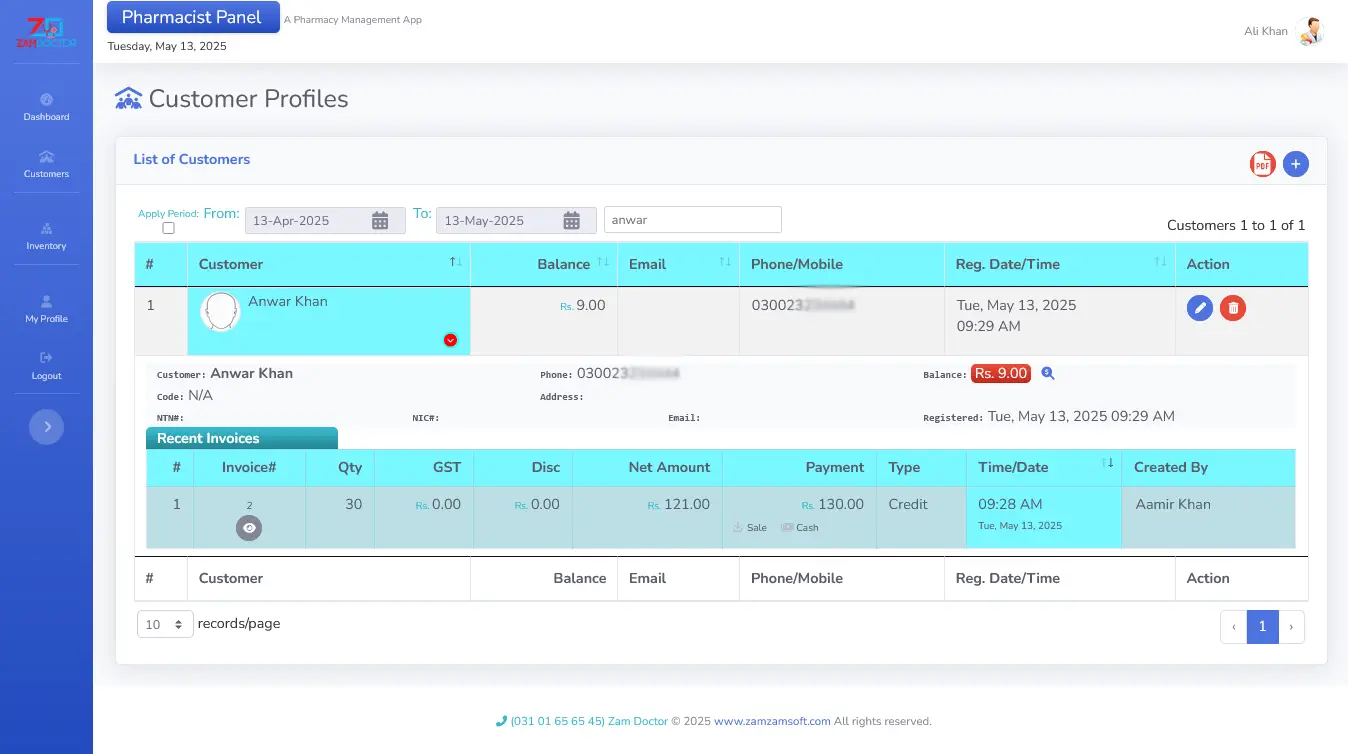Open calendar picker for From date
This screenshot has width=1348, height=754.
(380, 221)
